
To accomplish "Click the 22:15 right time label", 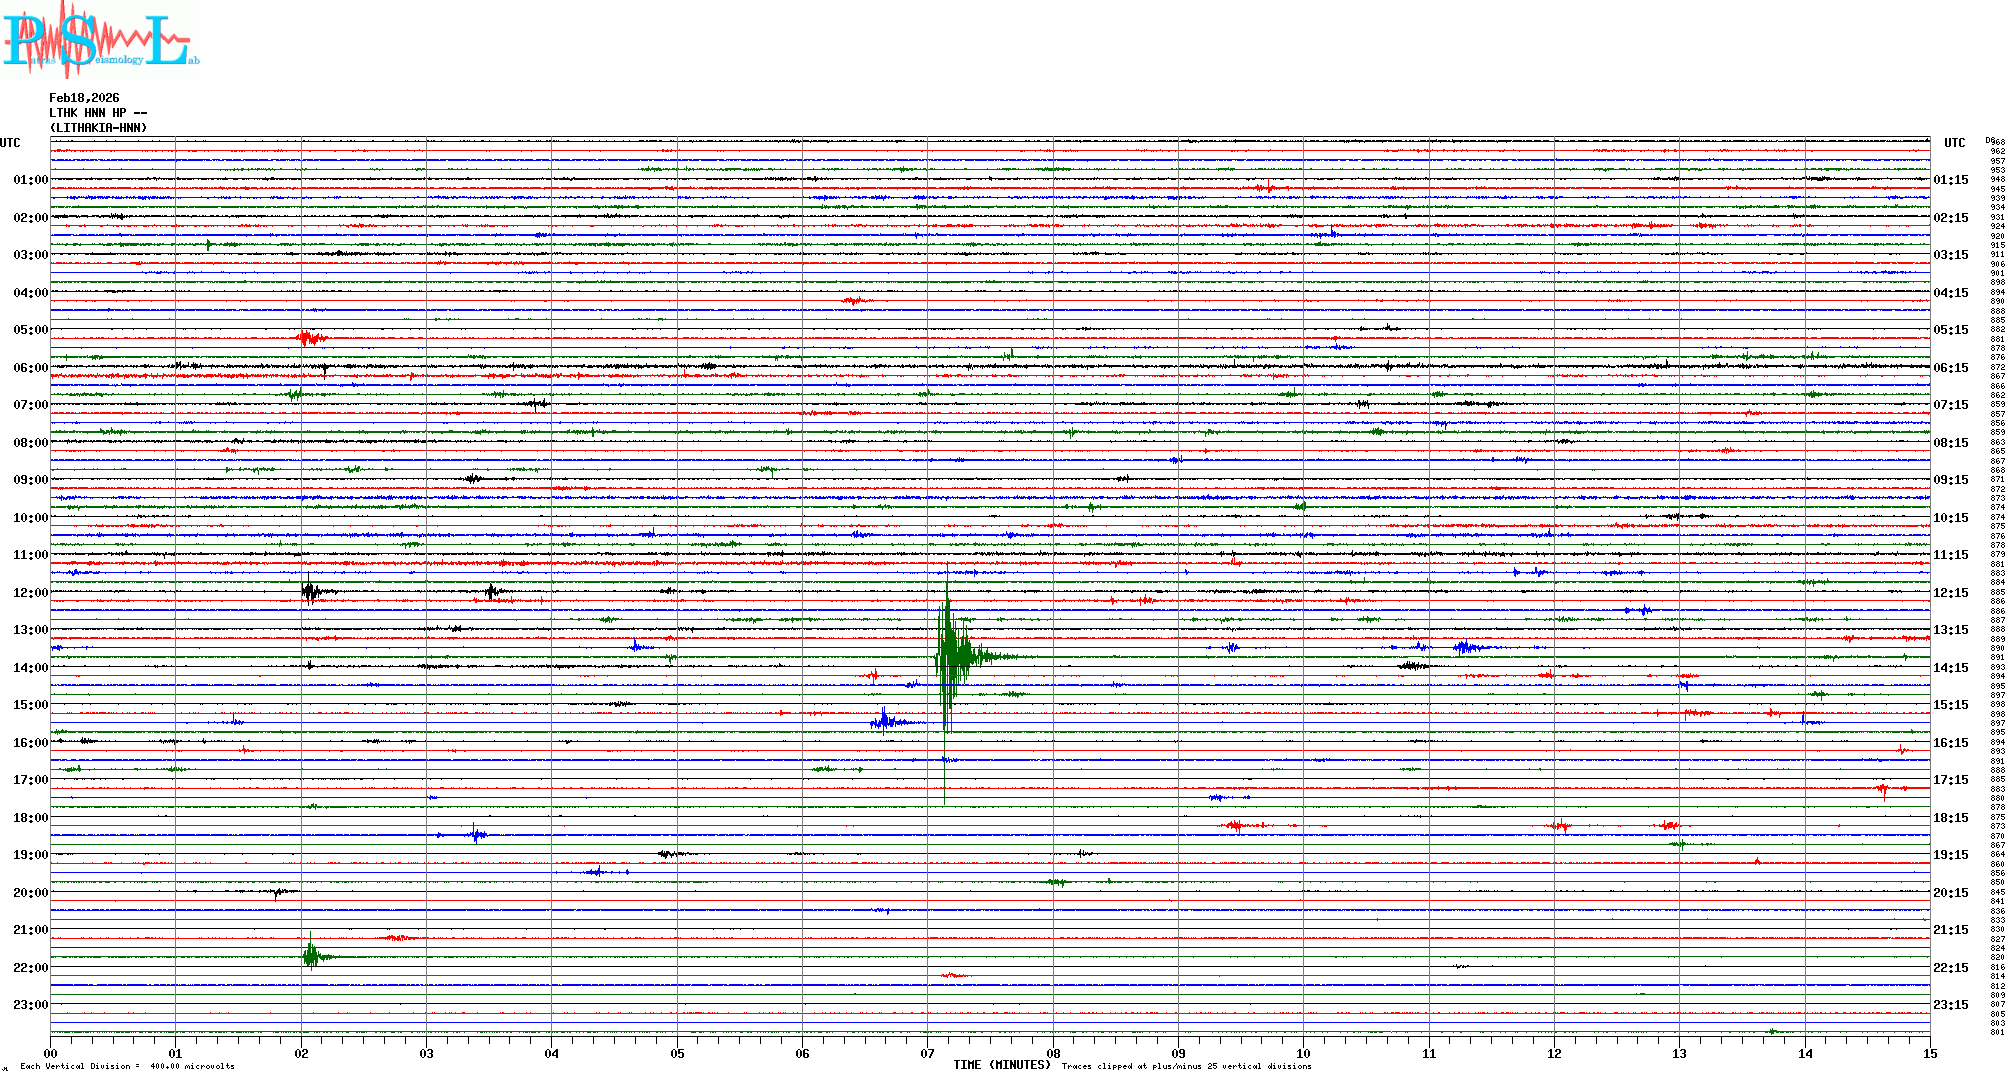I will pos(1951,968).
